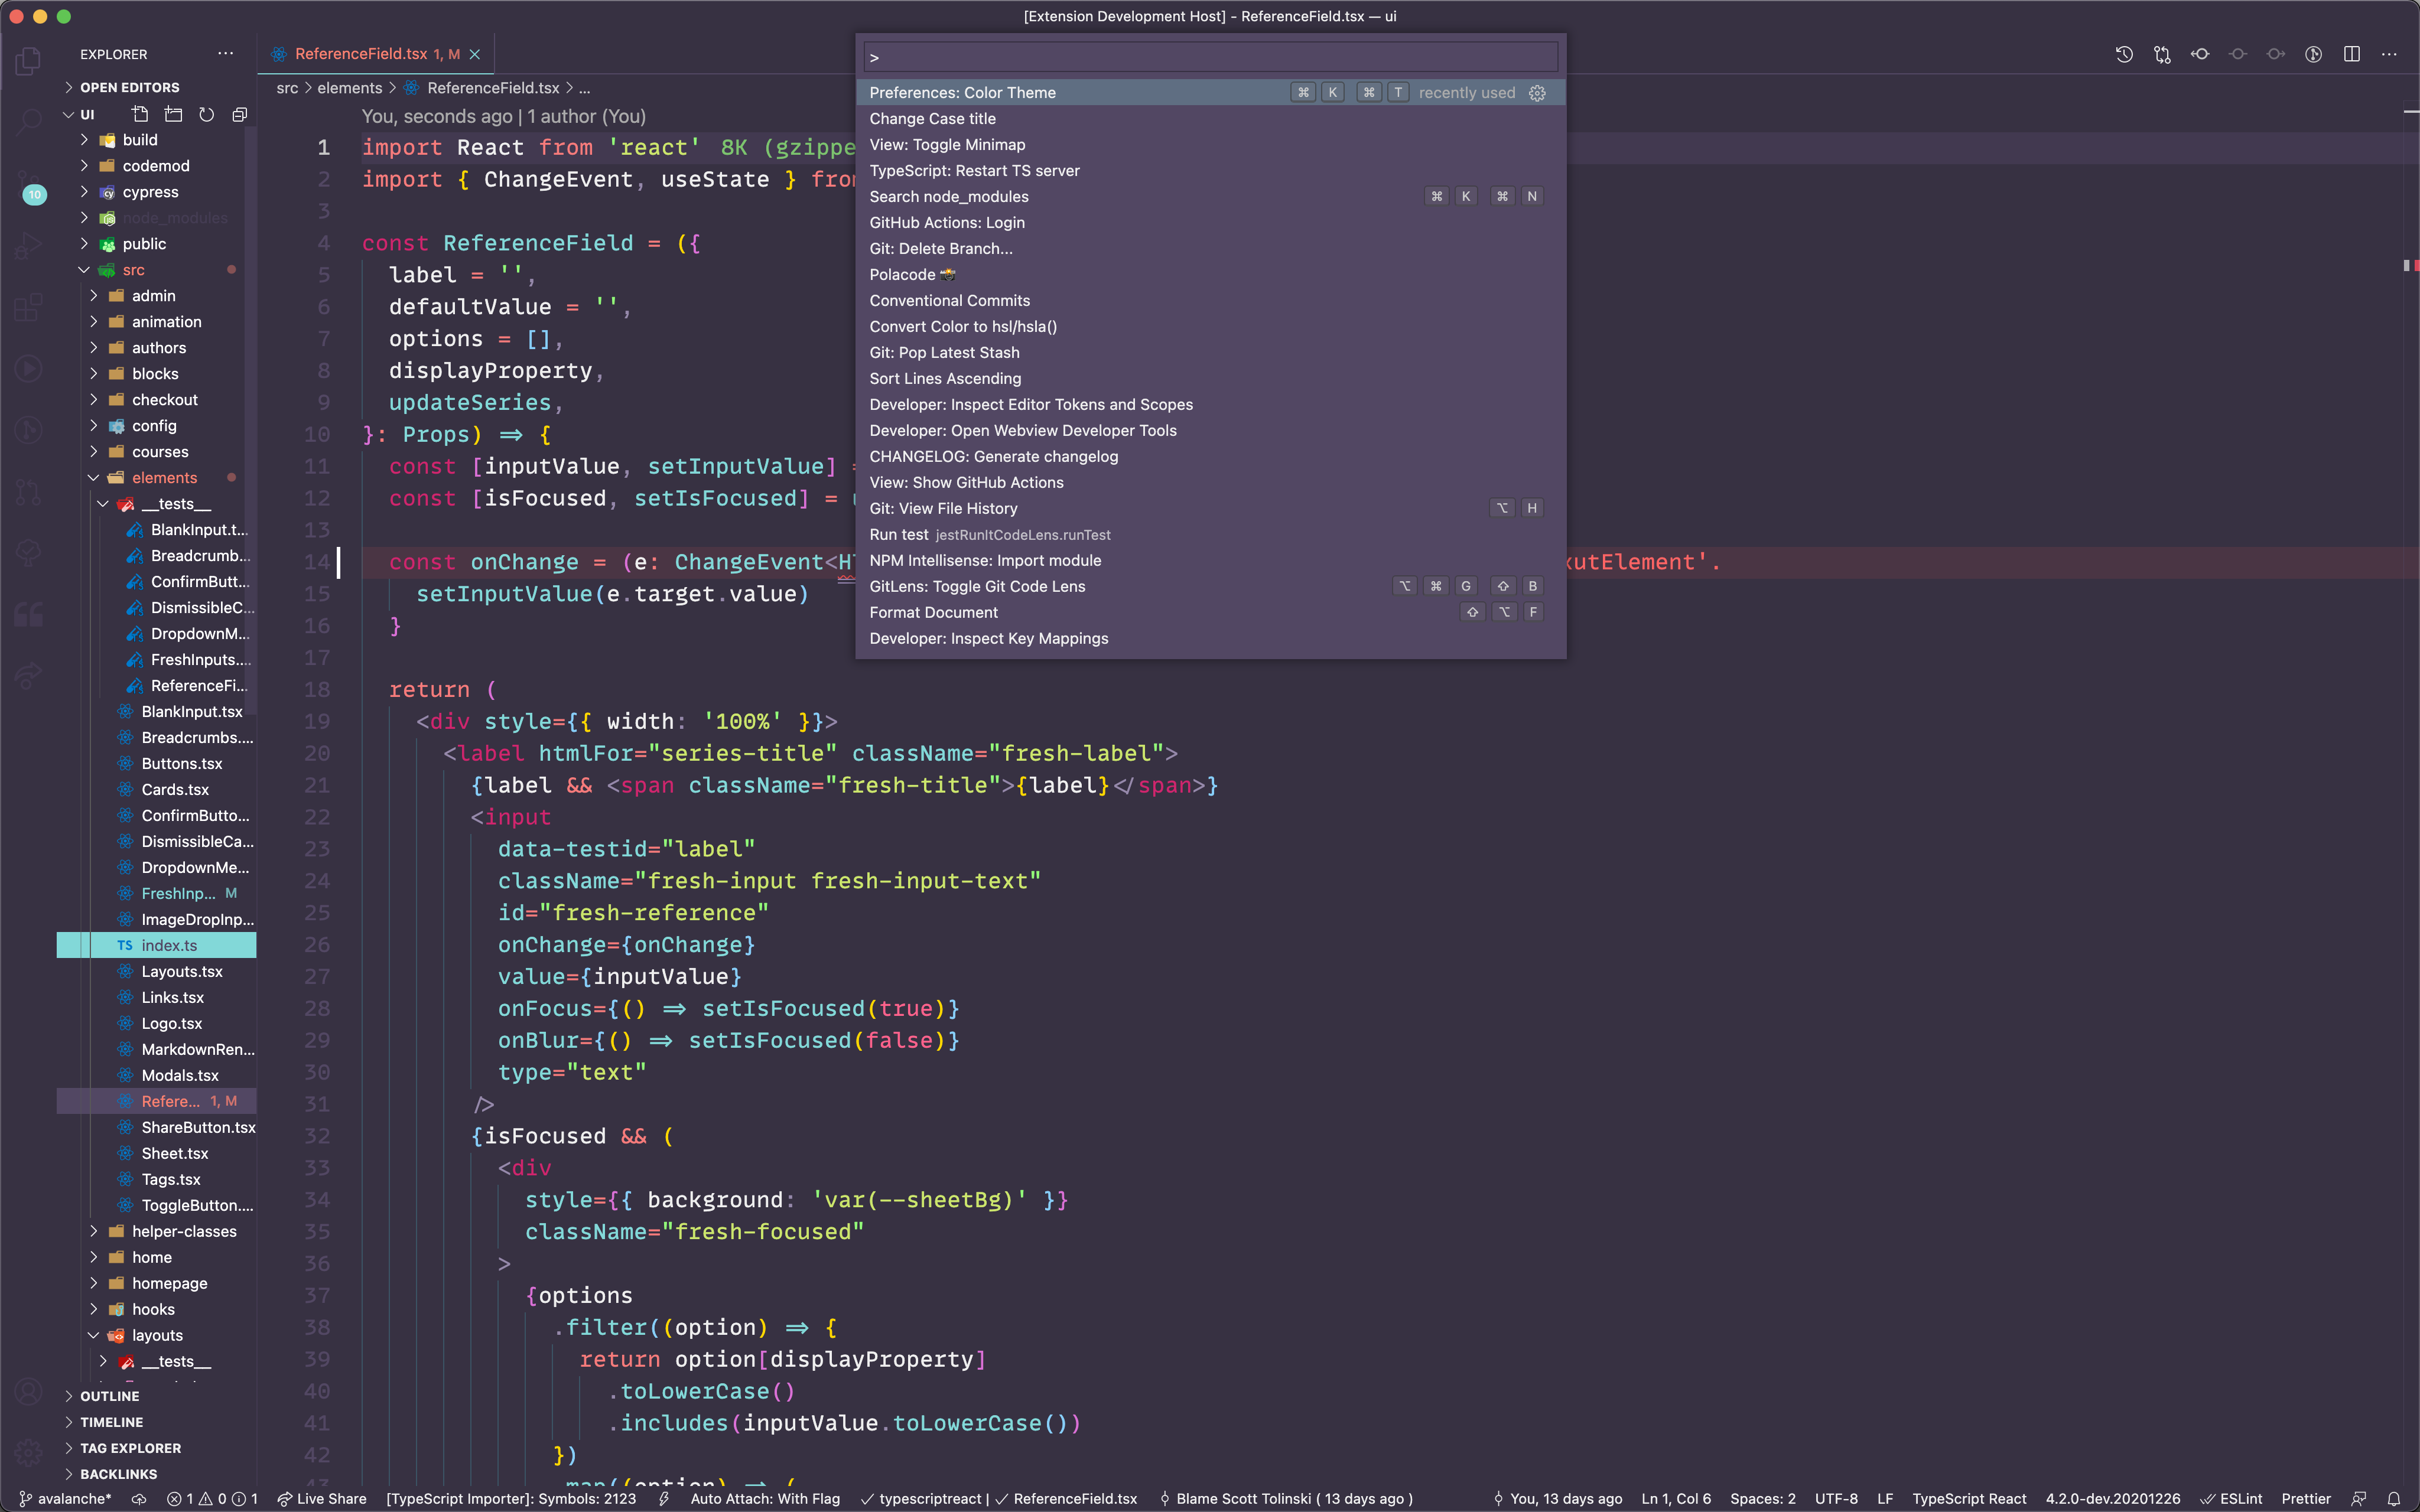
Task: Toggle Auto Attach: With Flag in status bar
Action: [764, 1499]
